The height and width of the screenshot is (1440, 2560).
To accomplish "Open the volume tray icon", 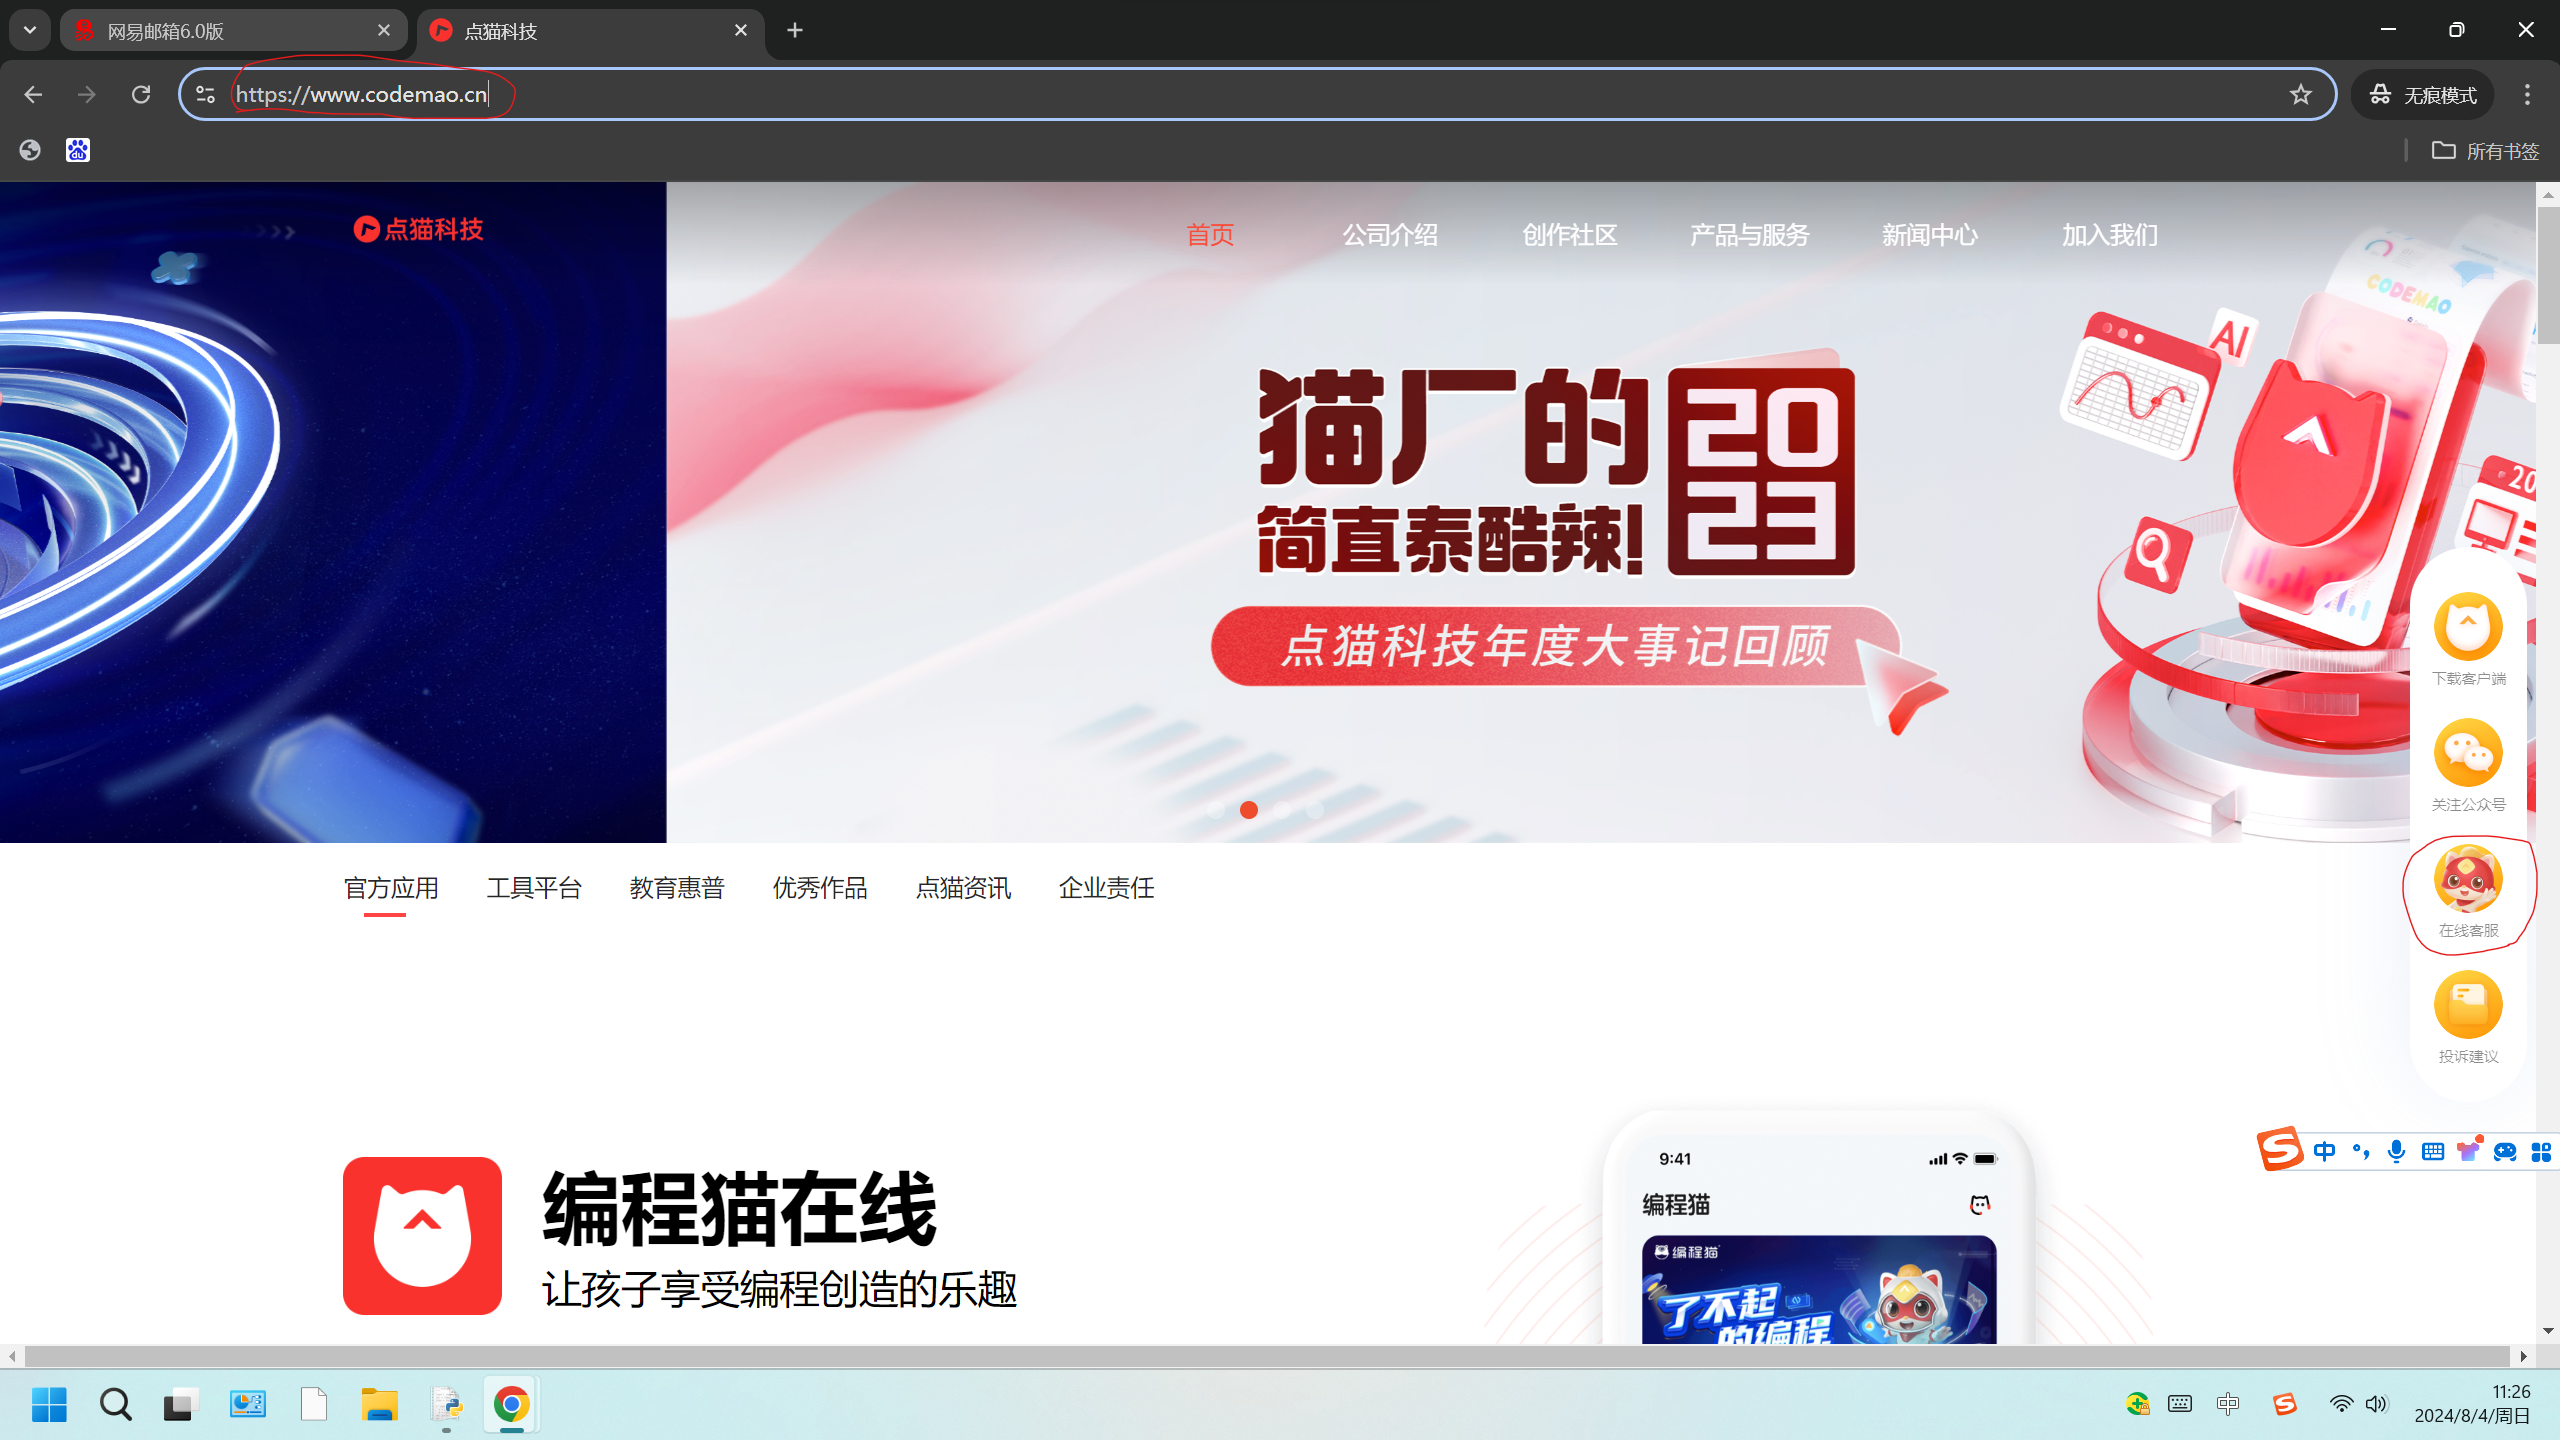I will coord(2377,1404).
